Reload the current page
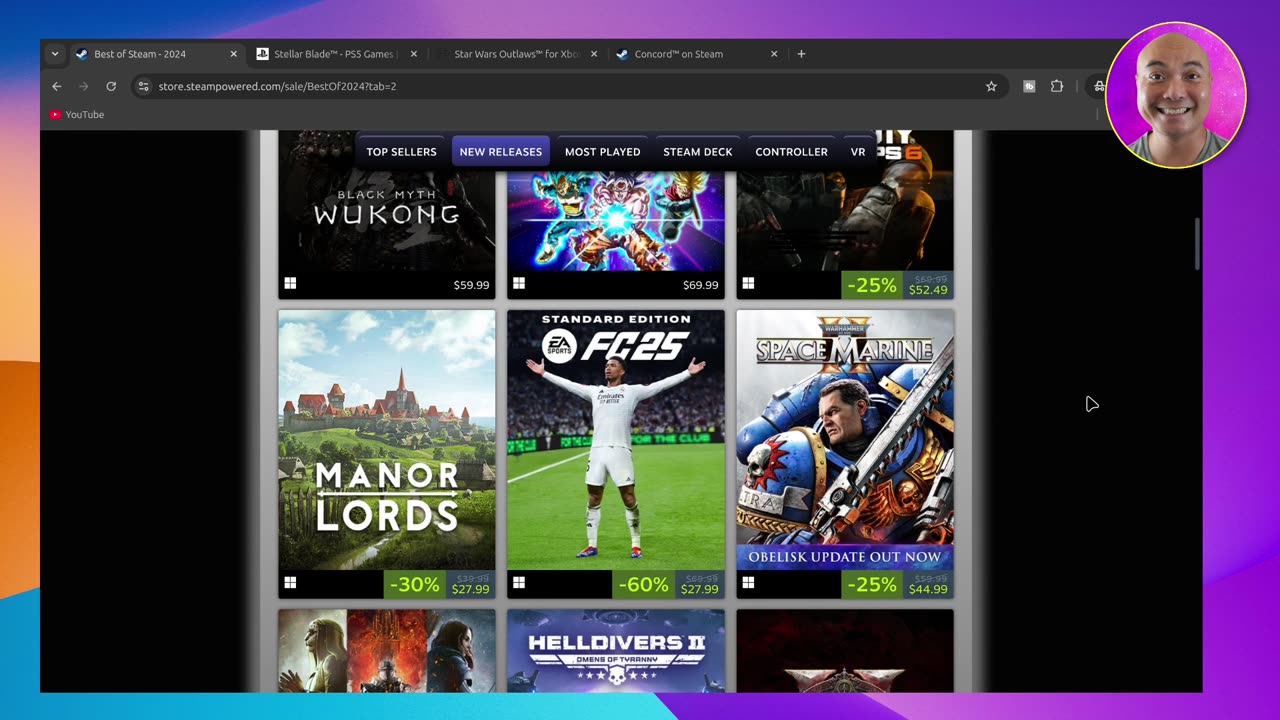 tap(111, 86)
